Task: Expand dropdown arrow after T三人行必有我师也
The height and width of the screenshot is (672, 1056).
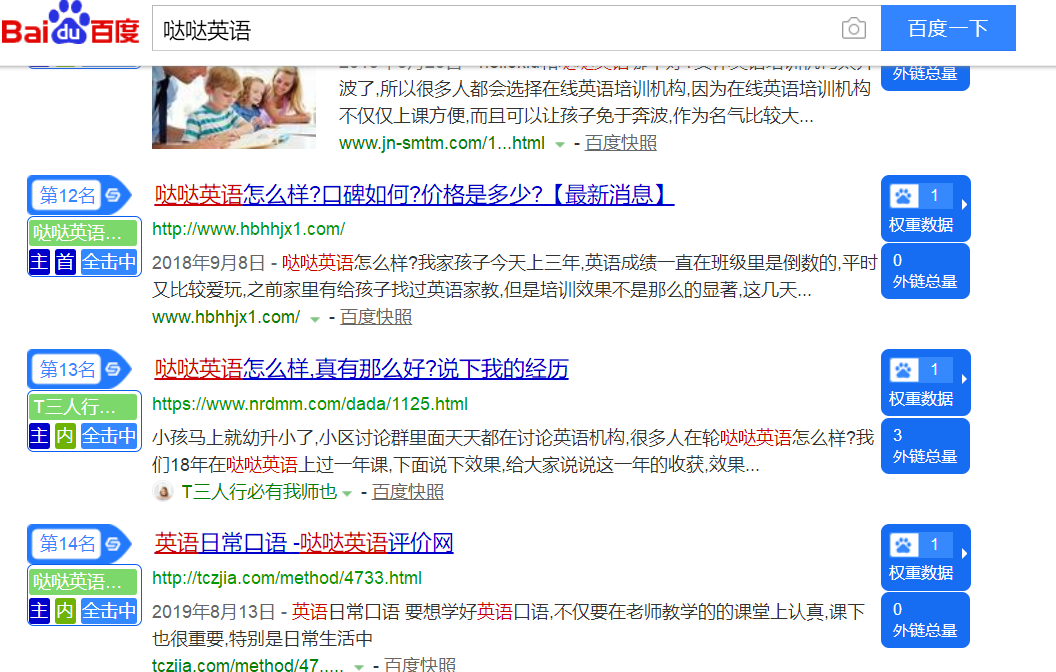Action: click(x=347, y=494)
